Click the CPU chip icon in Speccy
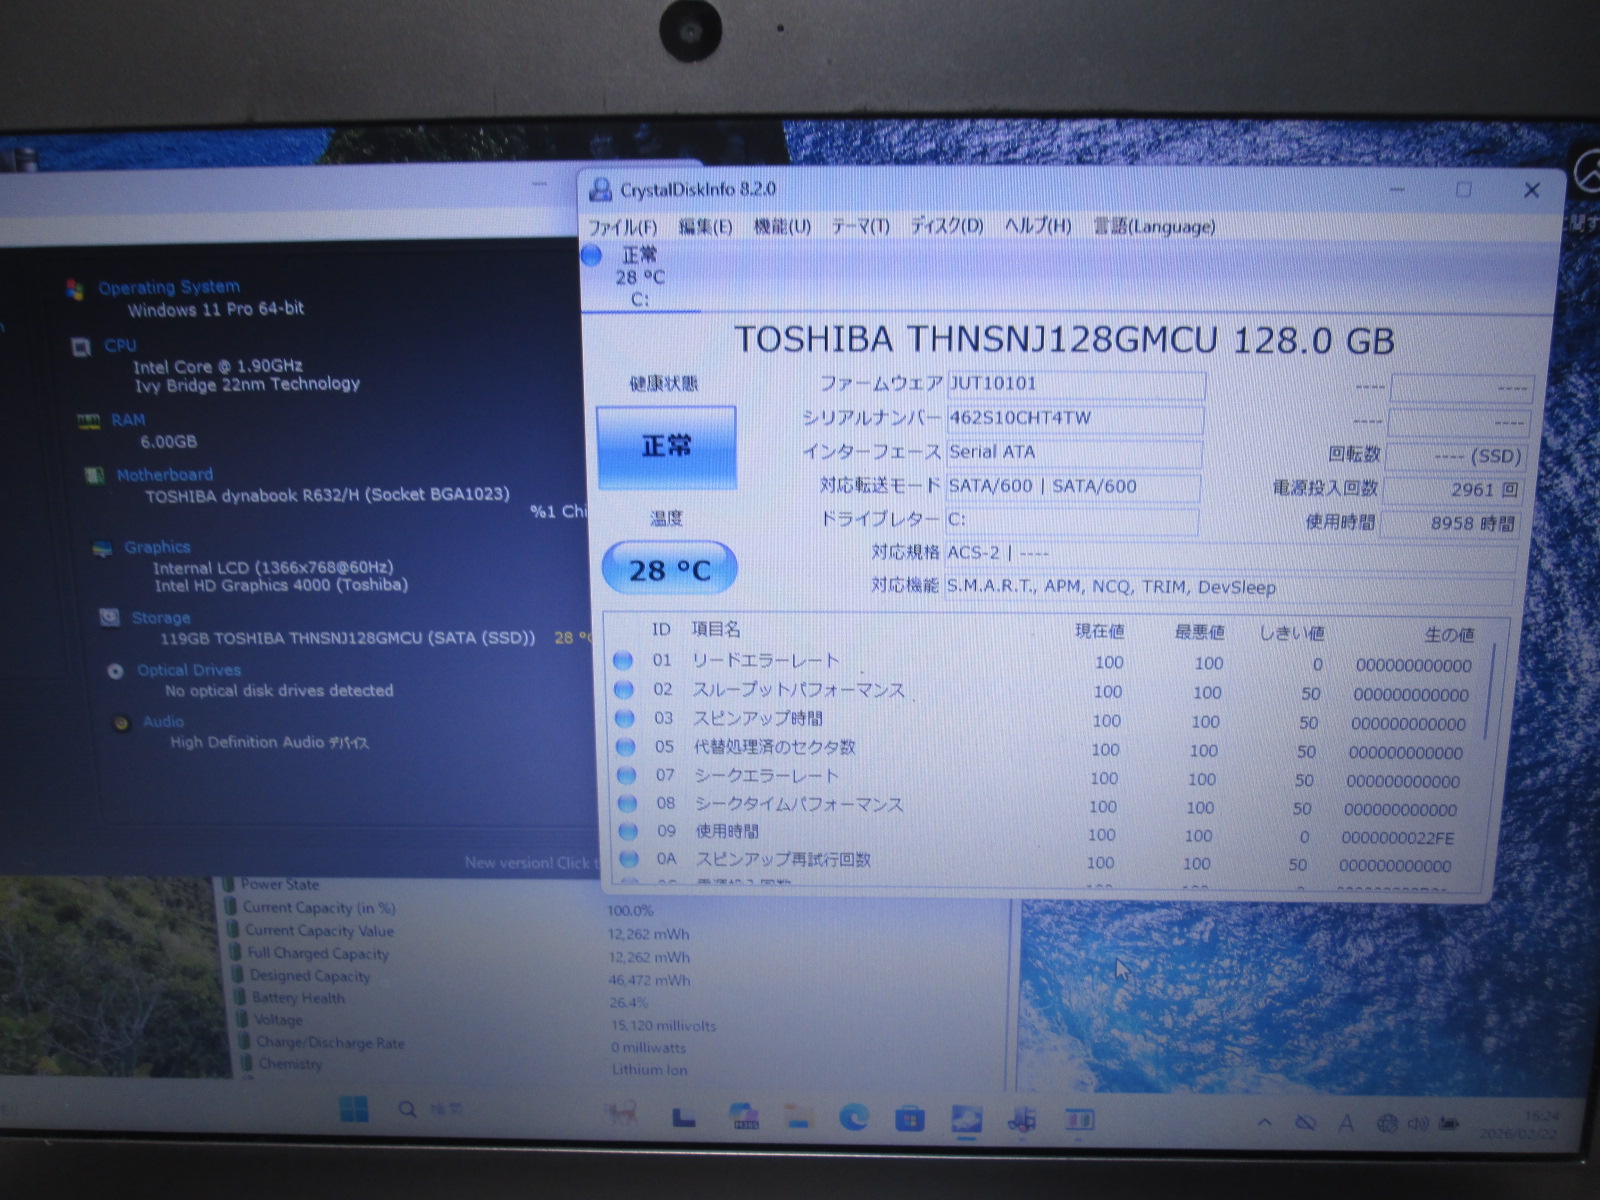1600x1200 pixels. coord(81,346)
